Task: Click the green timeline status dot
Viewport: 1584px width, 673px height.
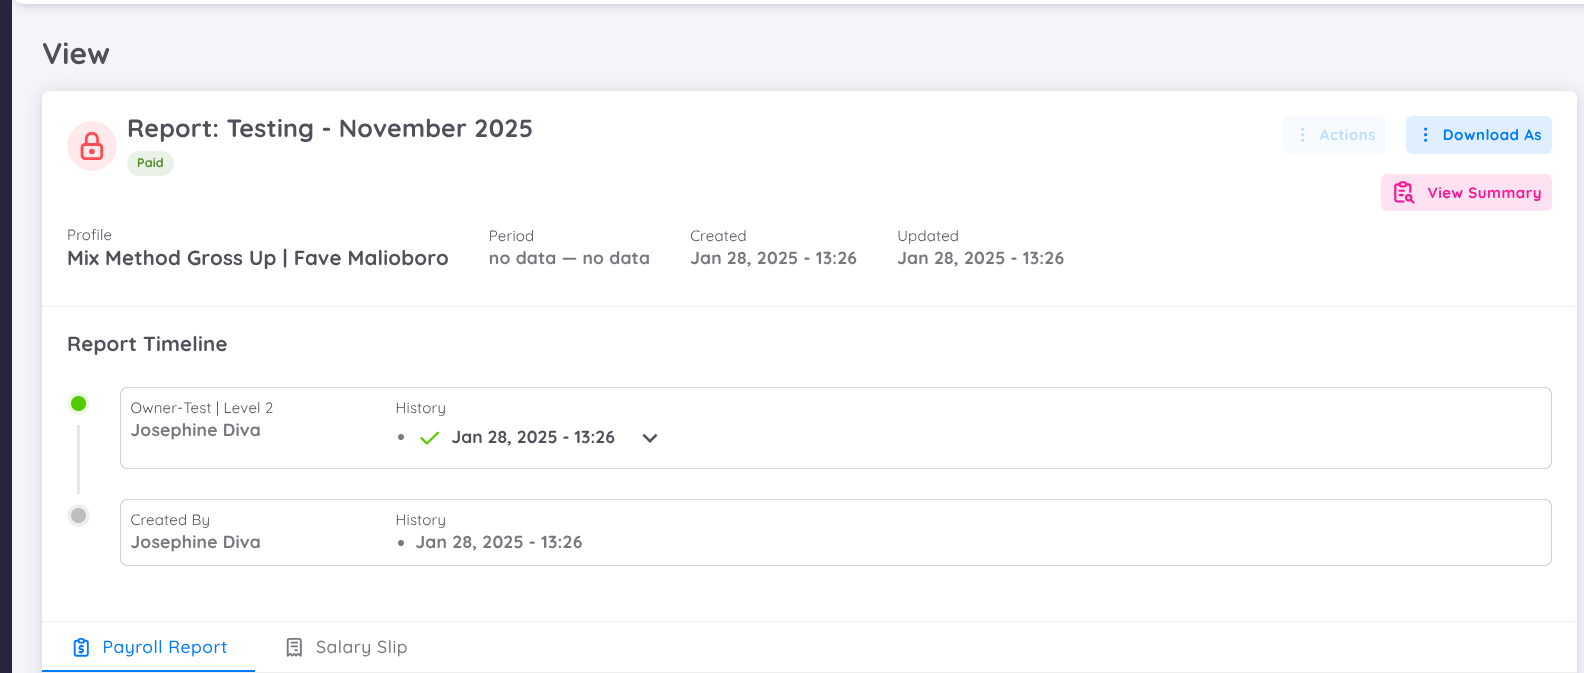Action: pyautogui.click(x=78, y=403)
